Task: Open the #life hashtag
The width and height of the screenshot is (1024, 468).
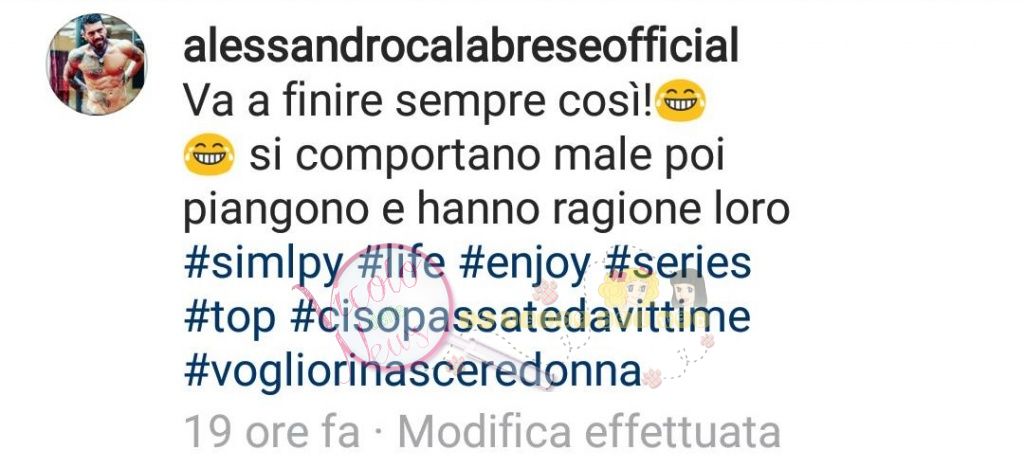Action: pos(402,264)
